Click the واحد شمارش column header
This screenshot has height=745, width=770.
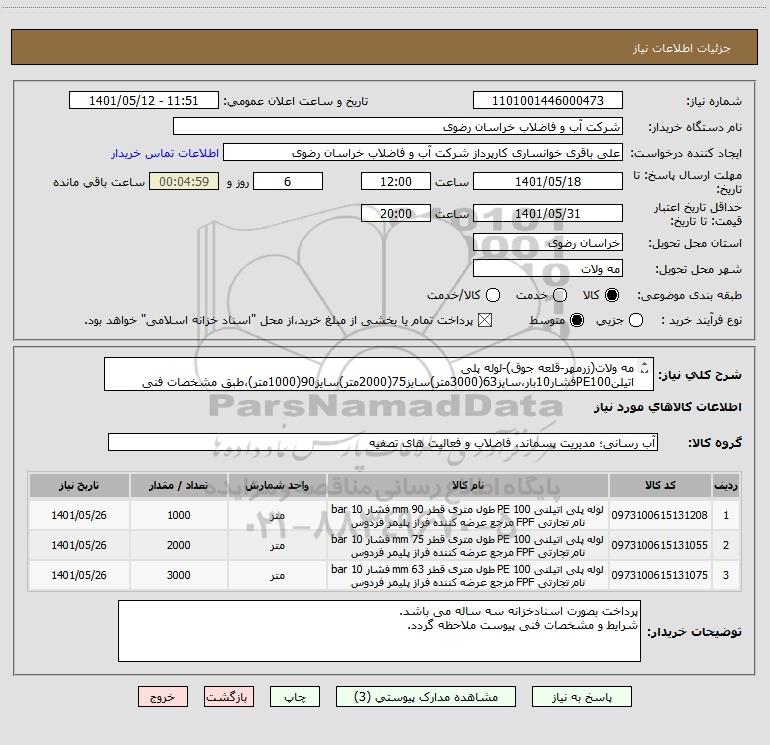[277, 485]
